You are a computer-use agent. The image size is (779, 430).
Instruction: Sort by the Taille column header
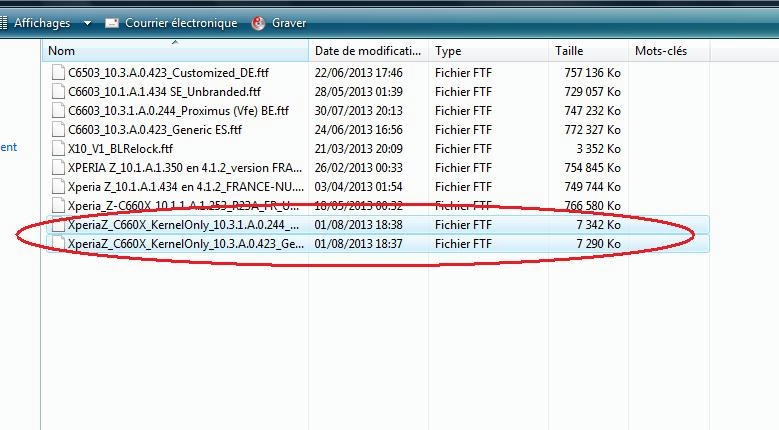click(x=589, y=51)
